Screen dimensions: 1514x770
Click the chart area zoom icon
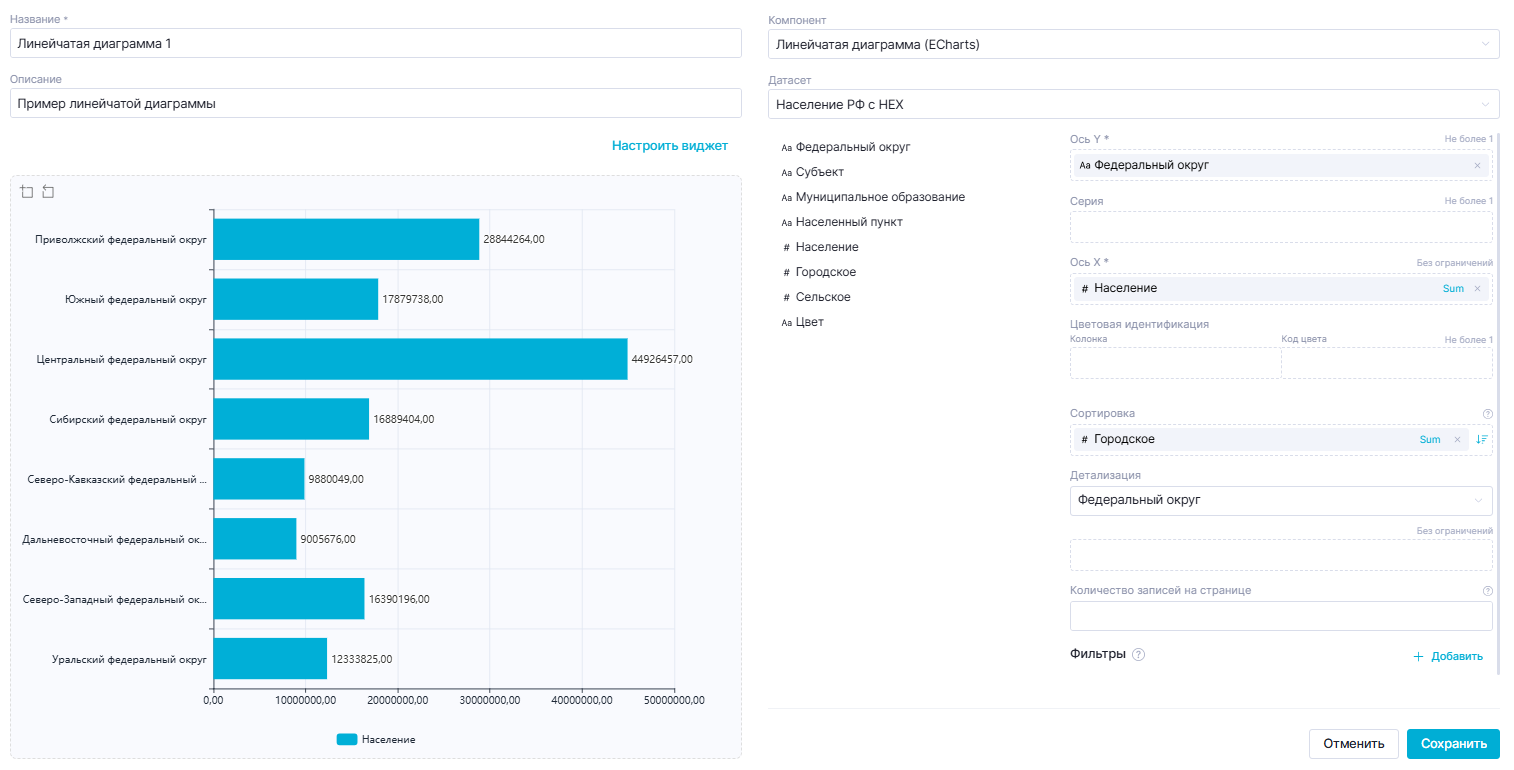click(x=27, y=192)
